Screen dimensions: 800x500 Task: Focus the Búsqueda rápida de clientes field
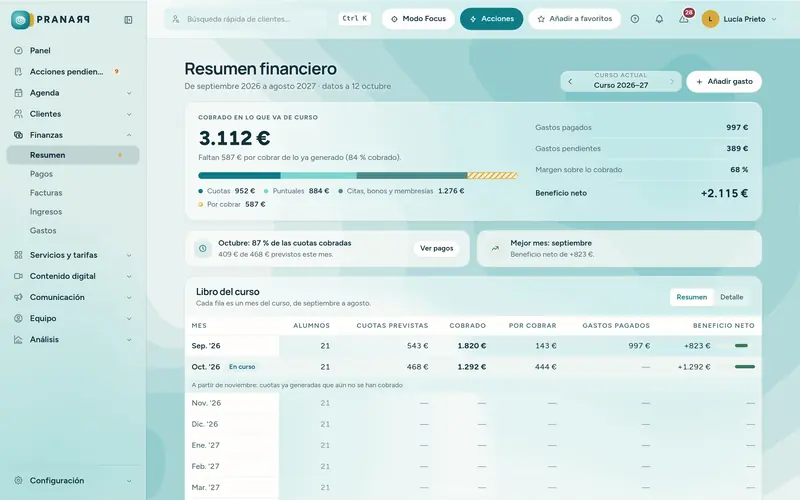(x=247, y=19)
